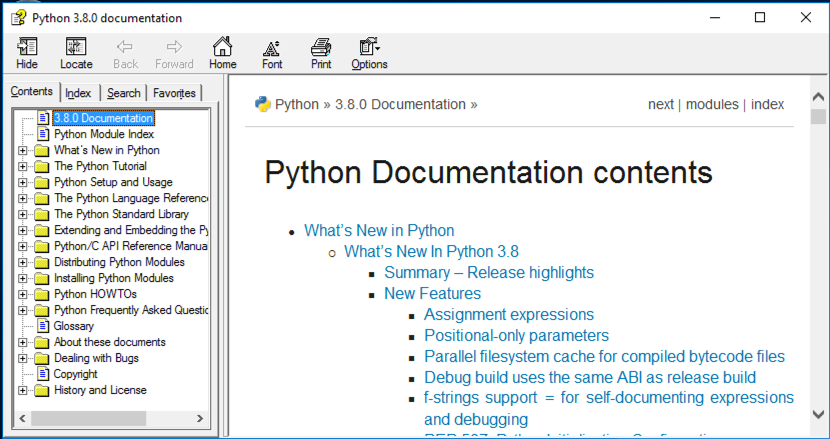Open Parallel filesystem cache link
Viewport: 830px width, 439px height.
(605, 356)
